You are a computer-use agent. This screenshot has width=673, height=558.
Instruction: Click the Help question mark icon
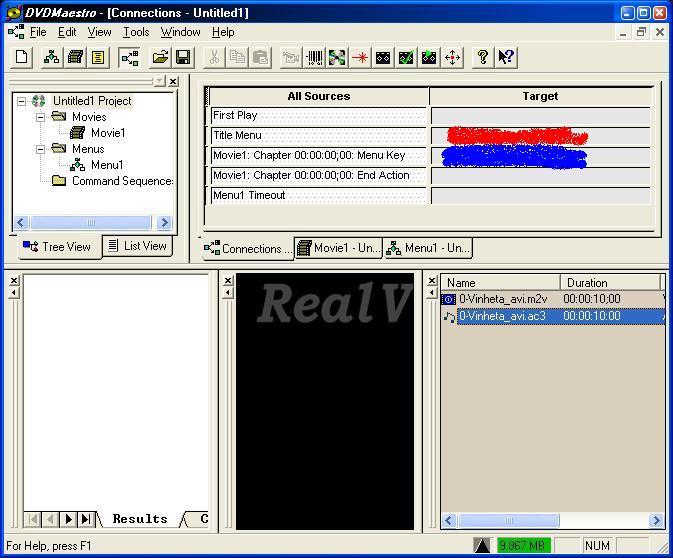click(482, 57)
